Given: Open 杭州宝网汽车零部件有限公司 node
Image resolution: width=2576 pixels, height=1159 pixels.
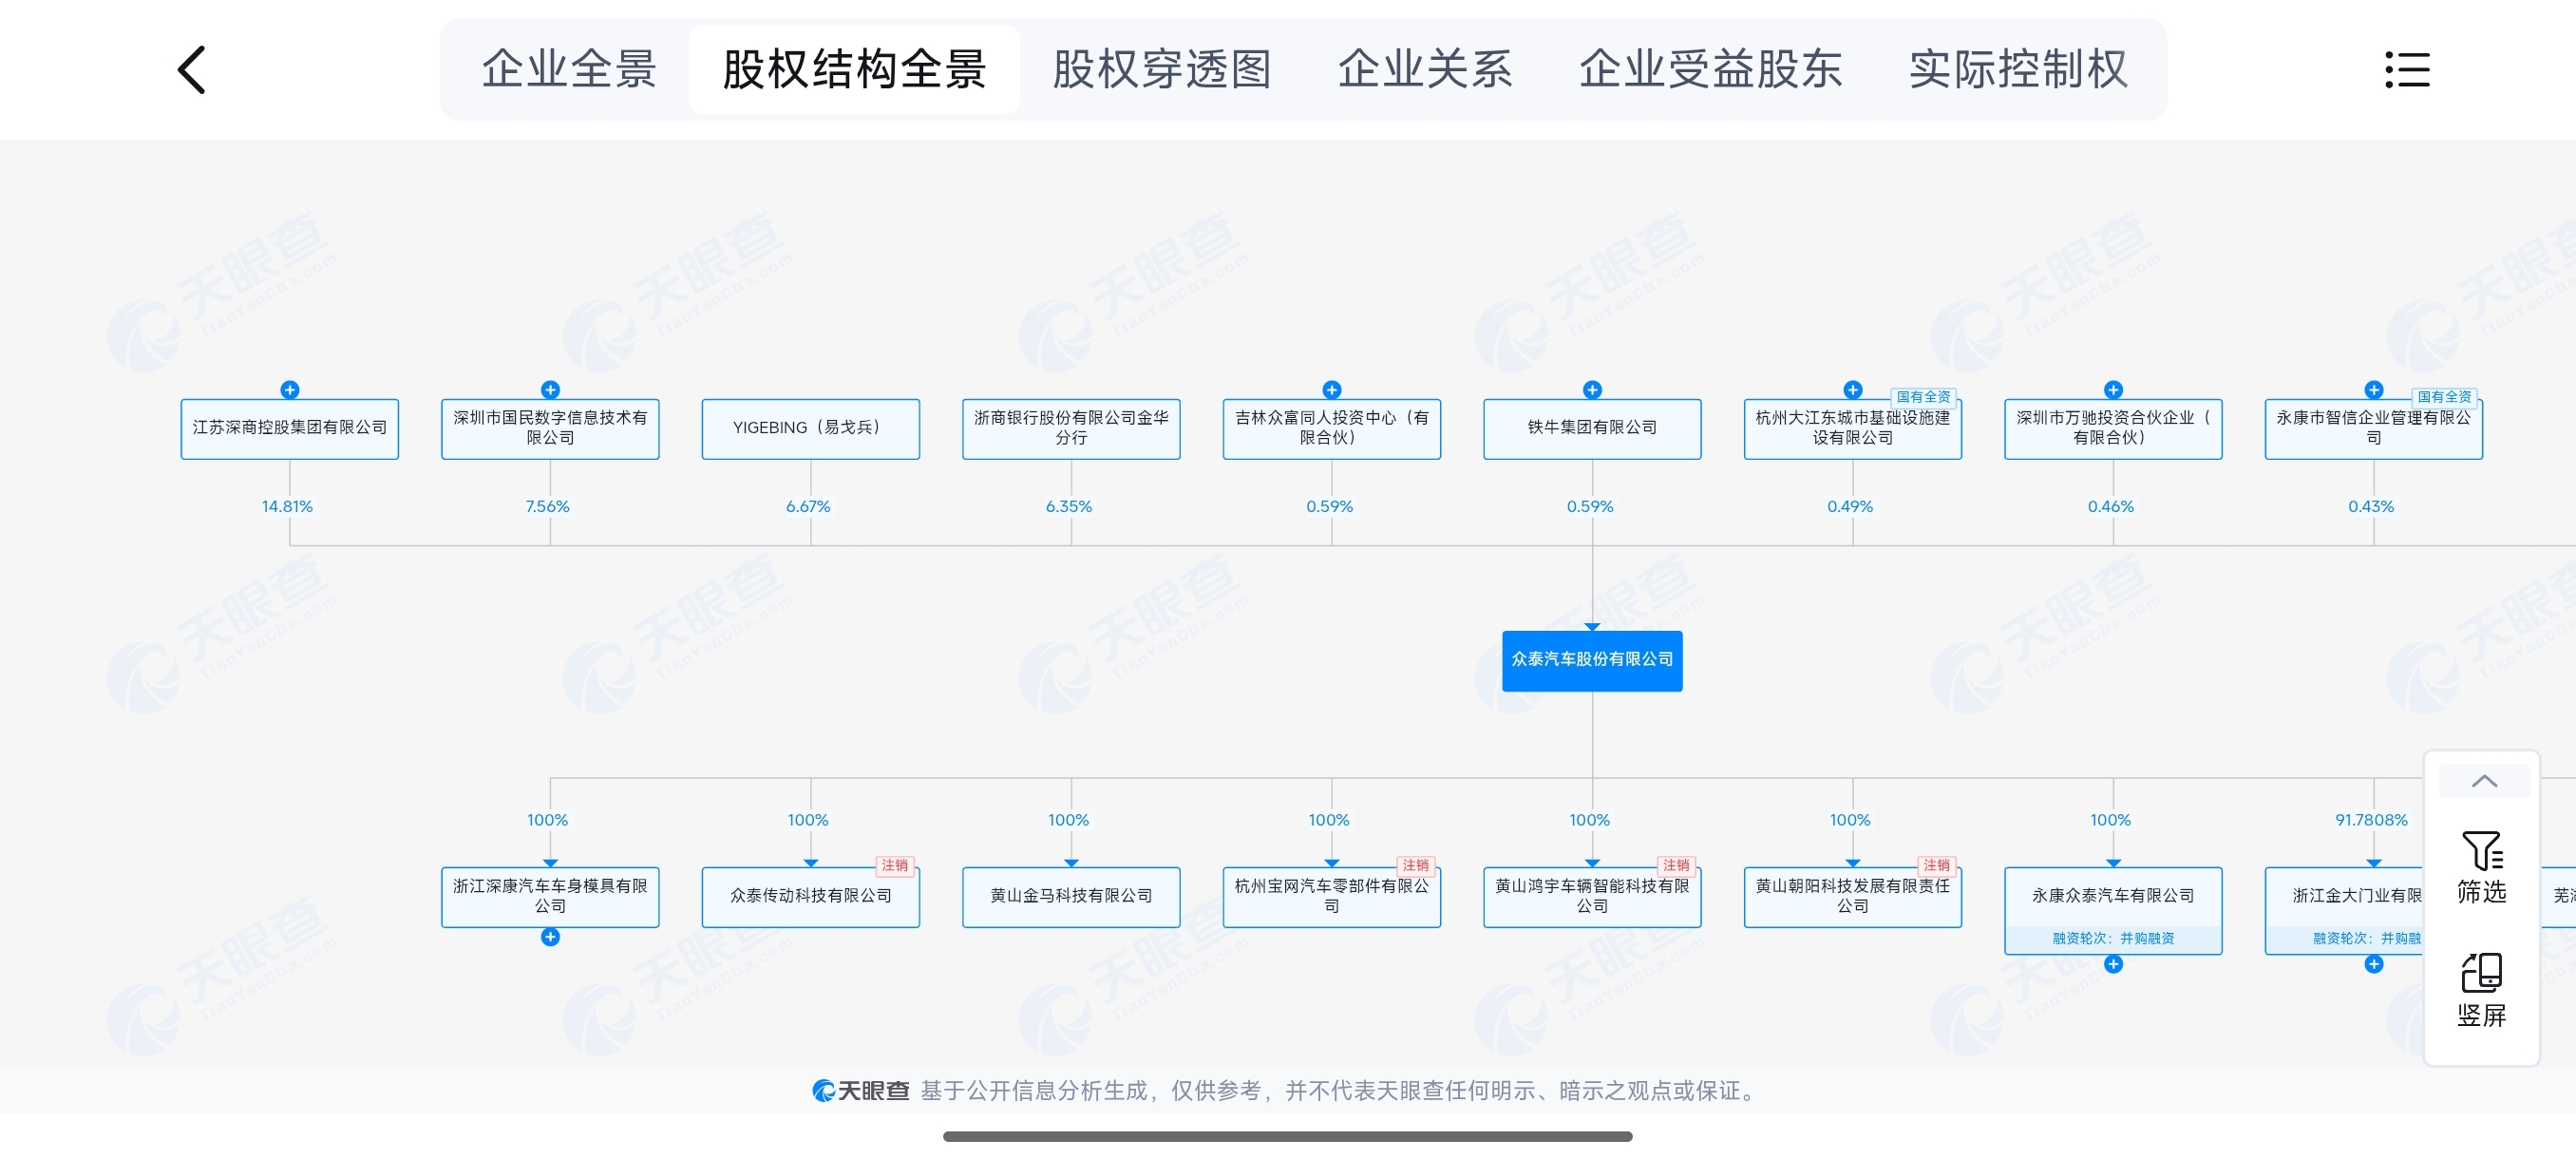Looking at the screenshot, I should pos(1332,897).
